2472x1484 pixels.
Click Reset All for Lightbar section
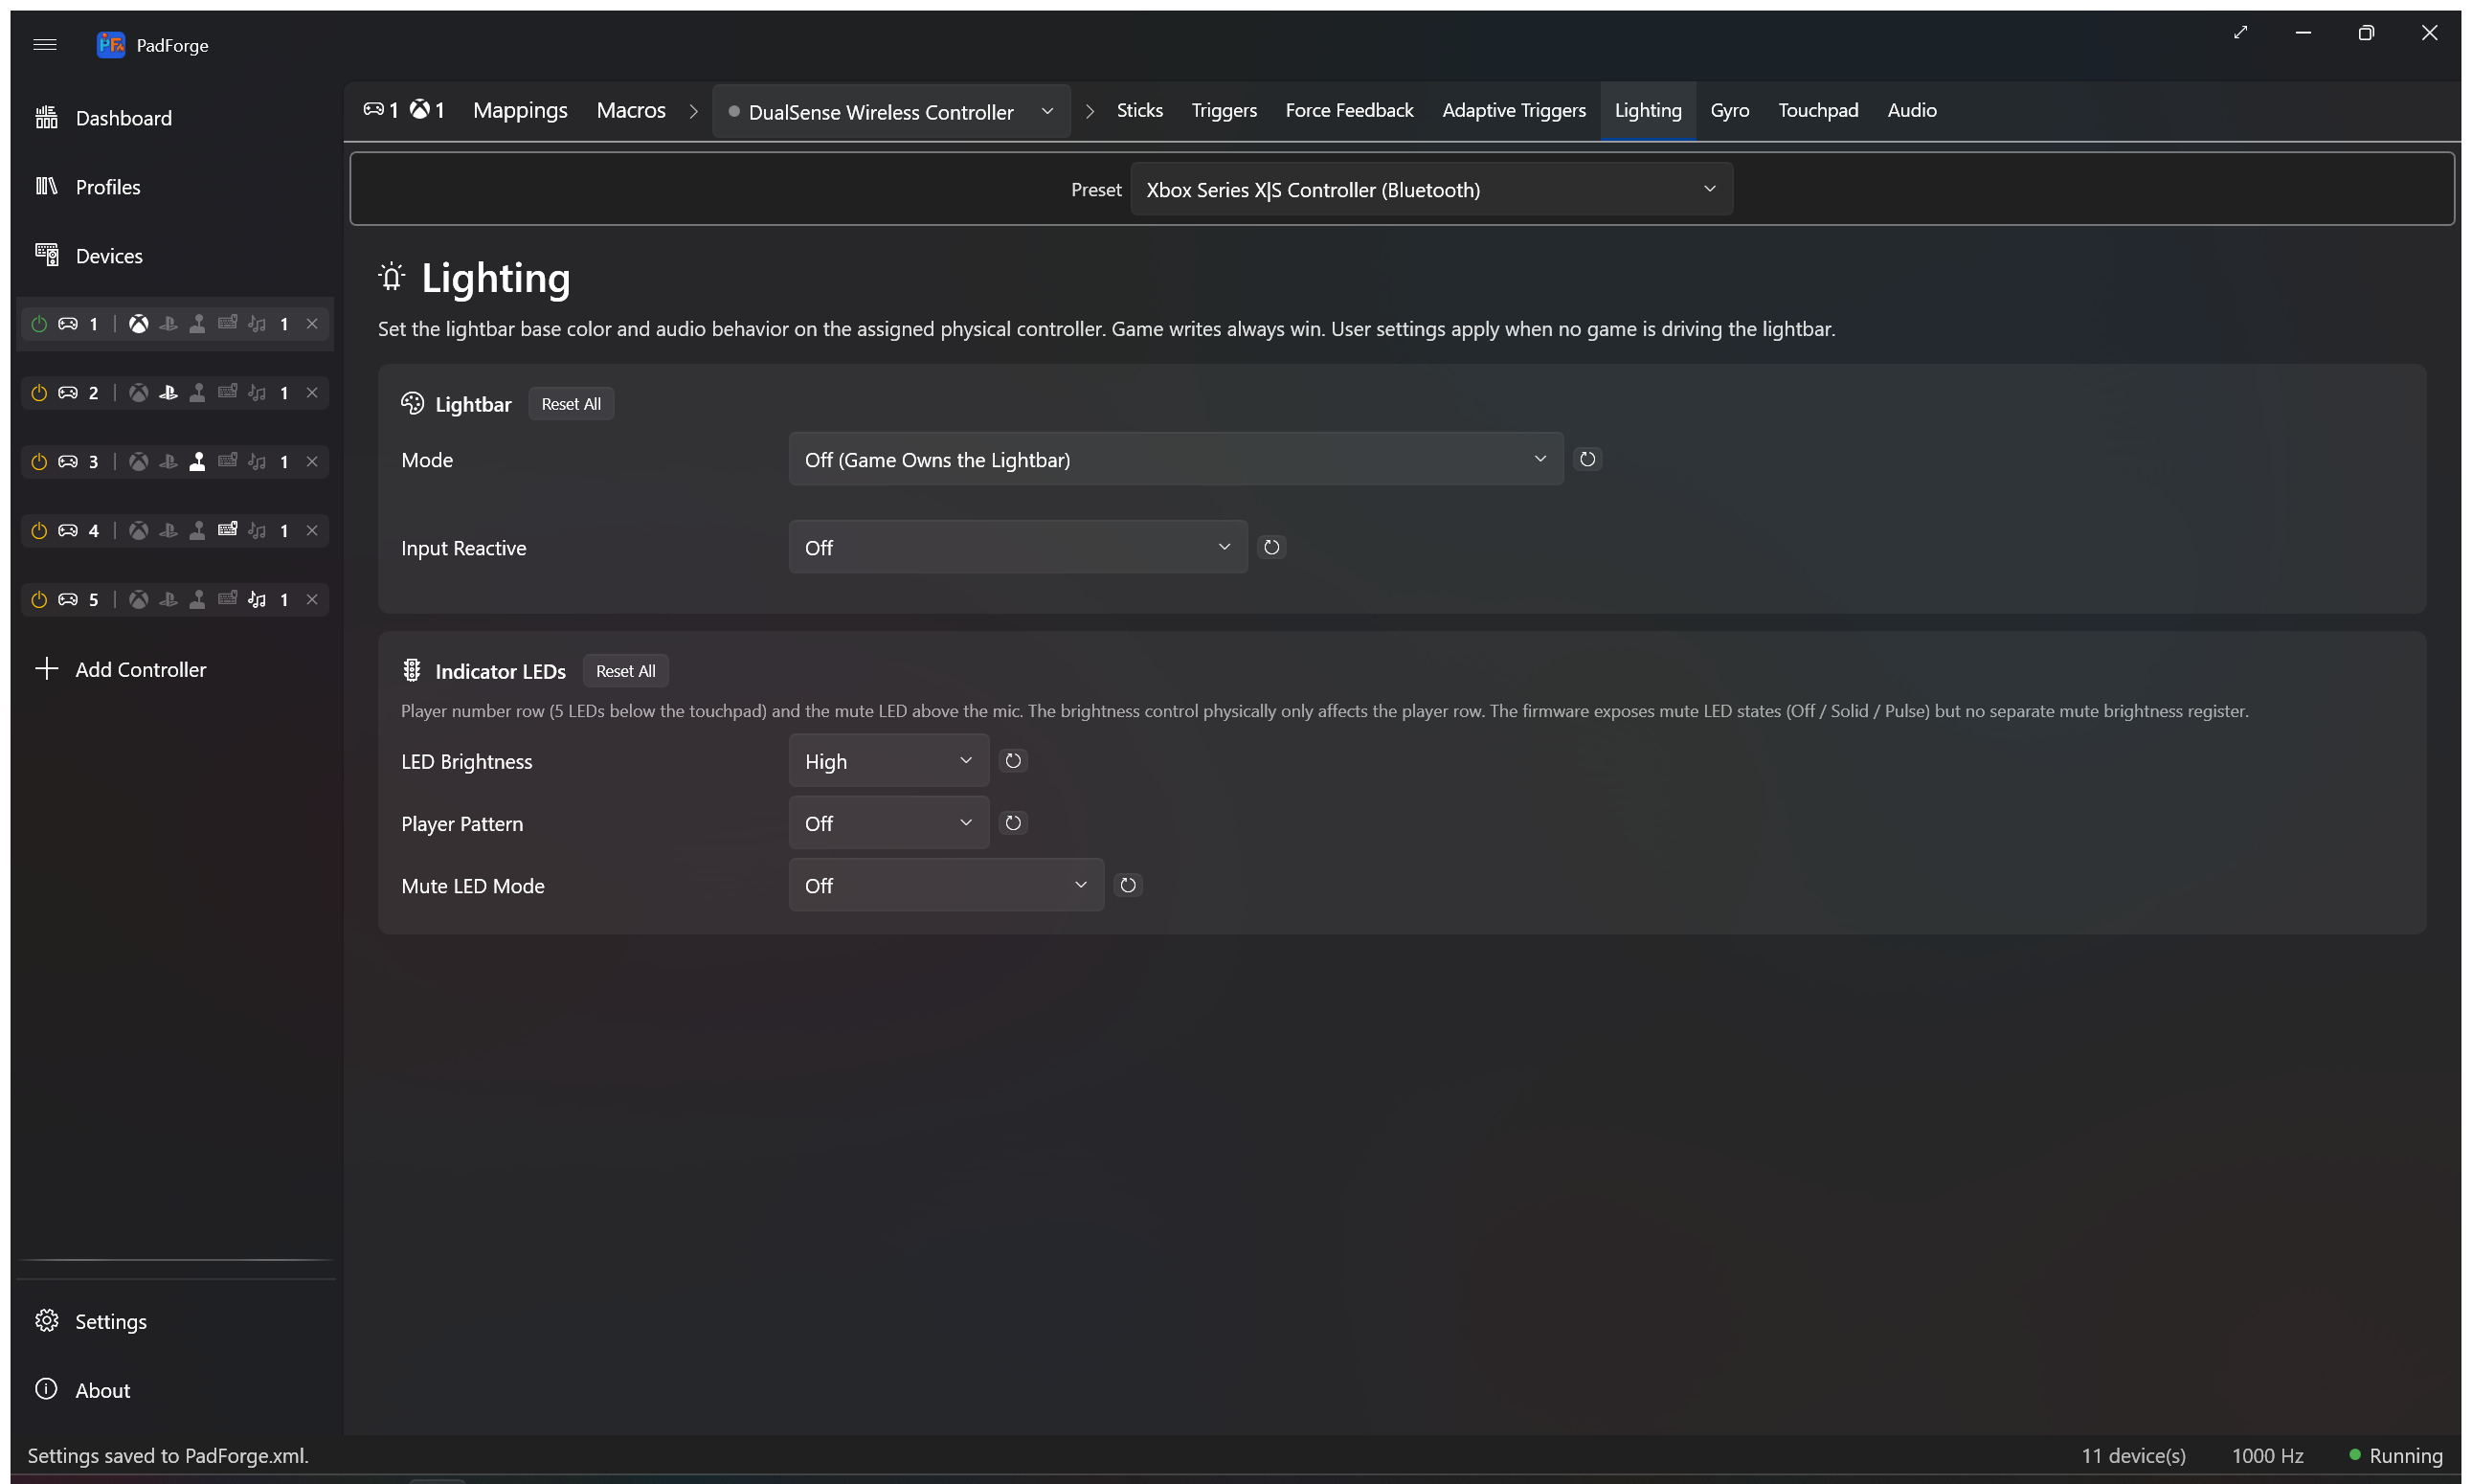(x=571, y=404)
